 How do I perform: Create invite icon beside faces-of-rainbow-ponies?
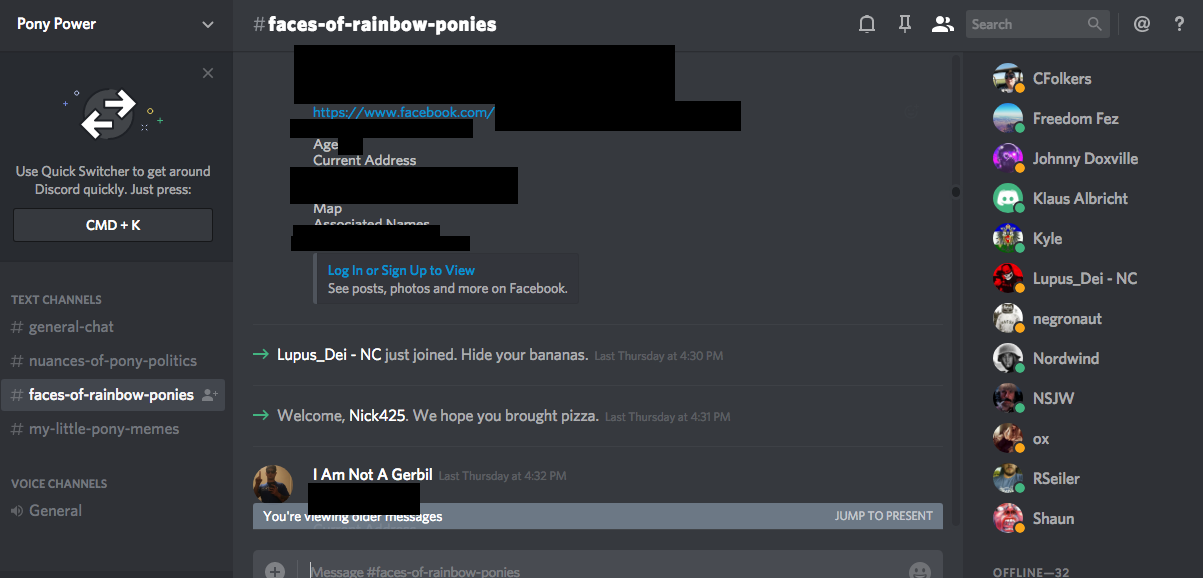pos(210,395)
